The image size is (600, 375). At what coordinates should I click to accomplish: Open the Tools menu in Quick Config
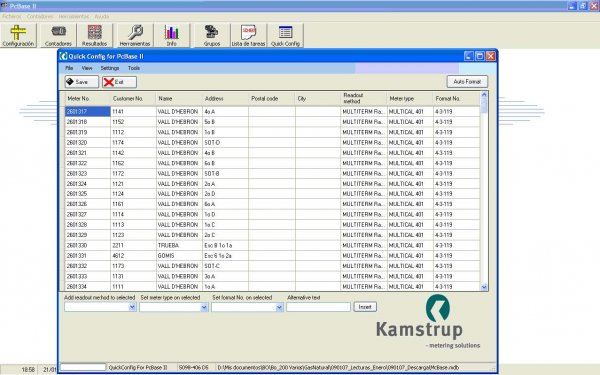[134, 68]
